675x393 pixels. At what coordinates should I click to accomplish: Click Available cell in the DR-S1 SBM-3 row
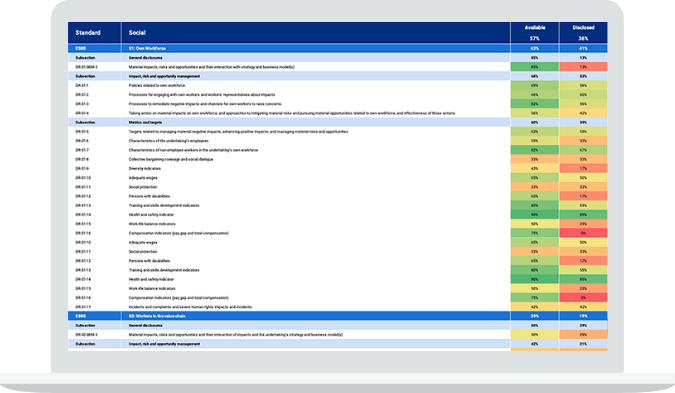point(535,67)
